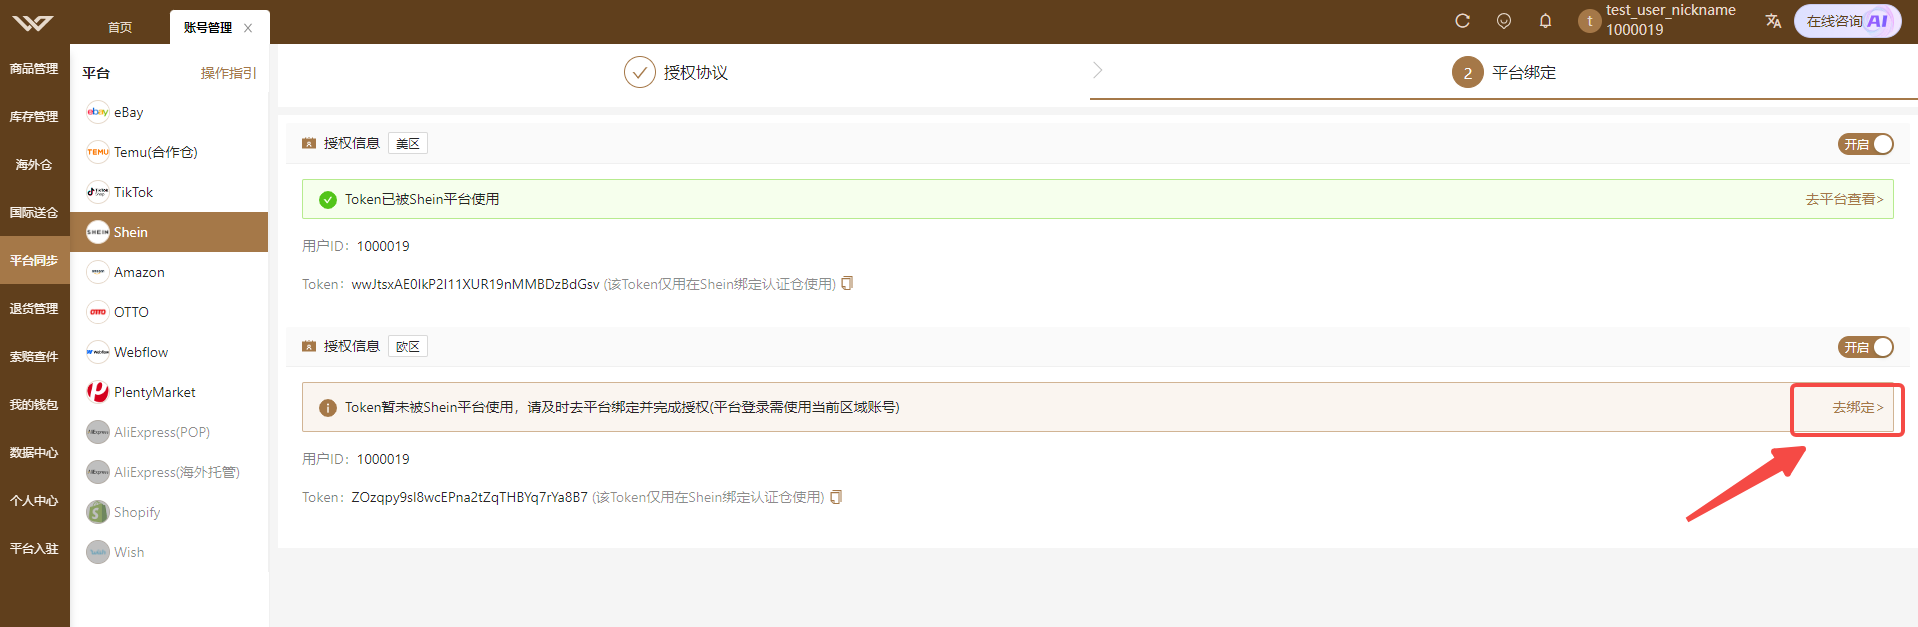Close the 账号管理 tab
The height and width of the screenshot is (627, 1918).
pos(248,28)
